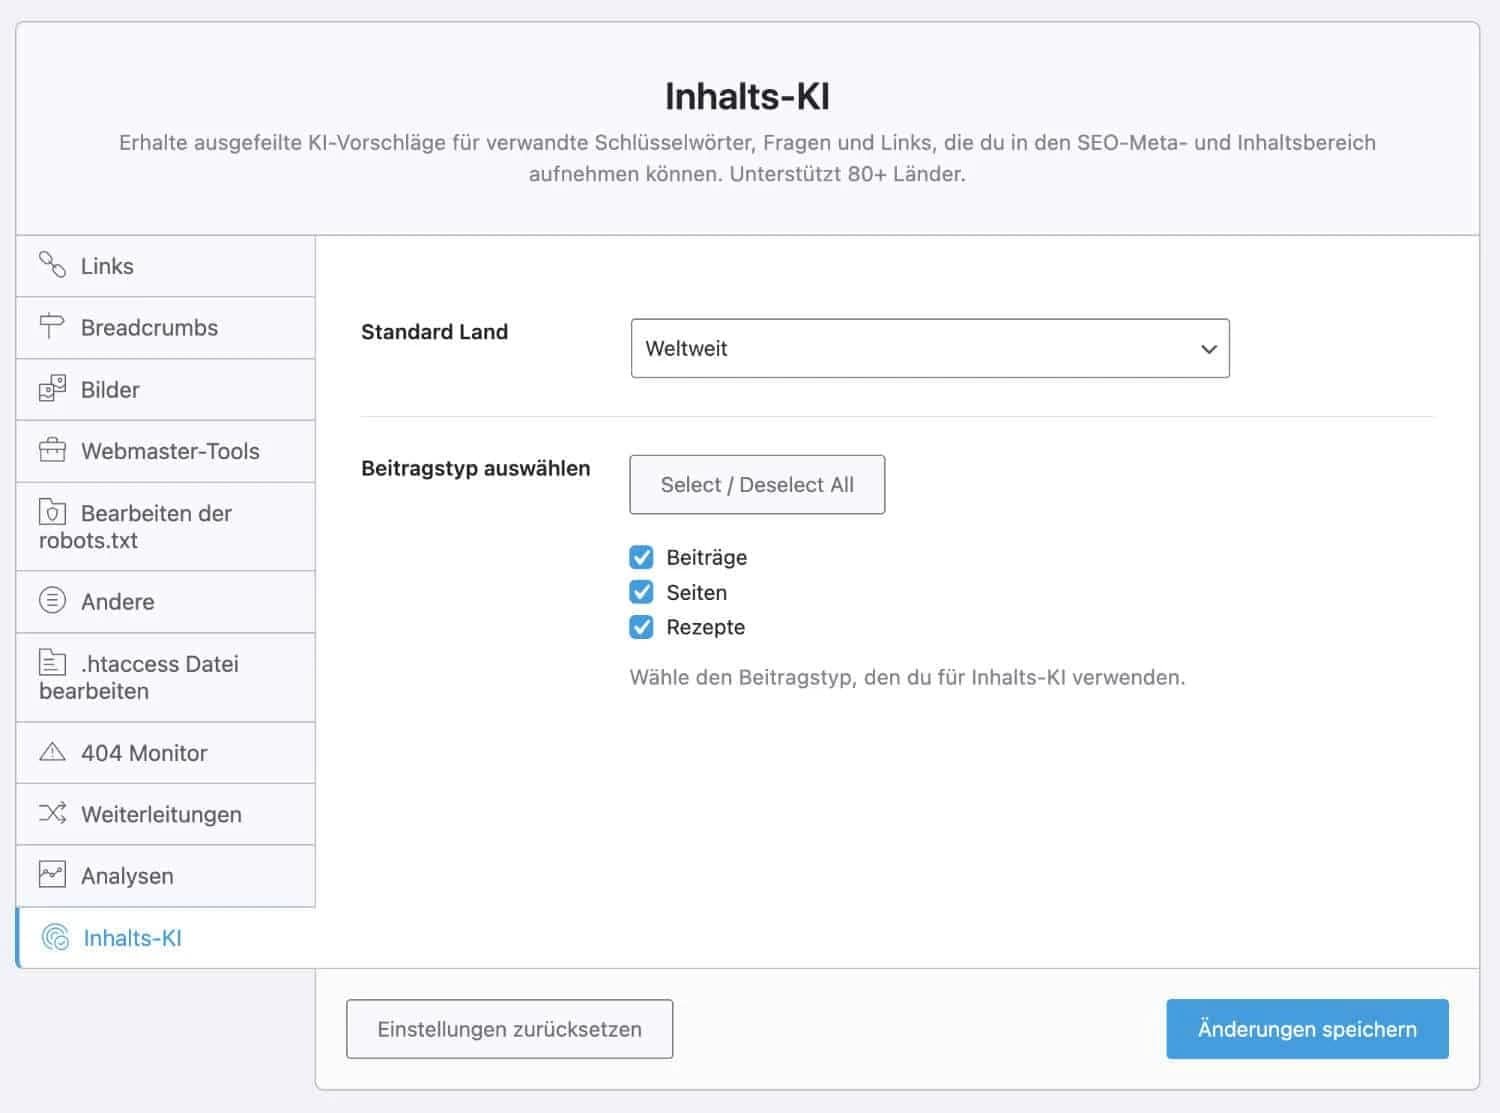Viewport: 1500px width, 1113px height.
Task: Click the Inhalts-KI spiral icon
Action: tap(55, 937)
